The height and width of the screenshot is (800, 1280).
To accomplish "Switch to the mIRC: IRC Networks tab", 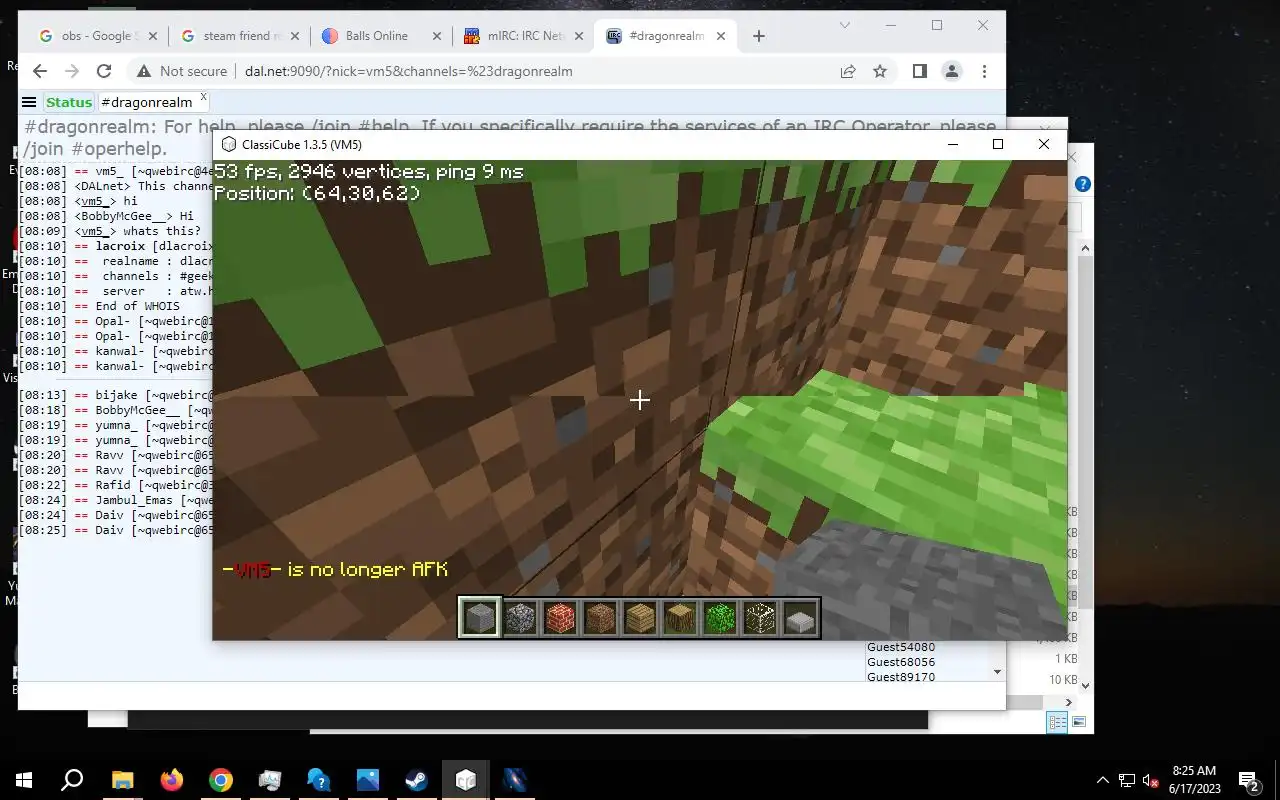I will click(x=523, y=36).
